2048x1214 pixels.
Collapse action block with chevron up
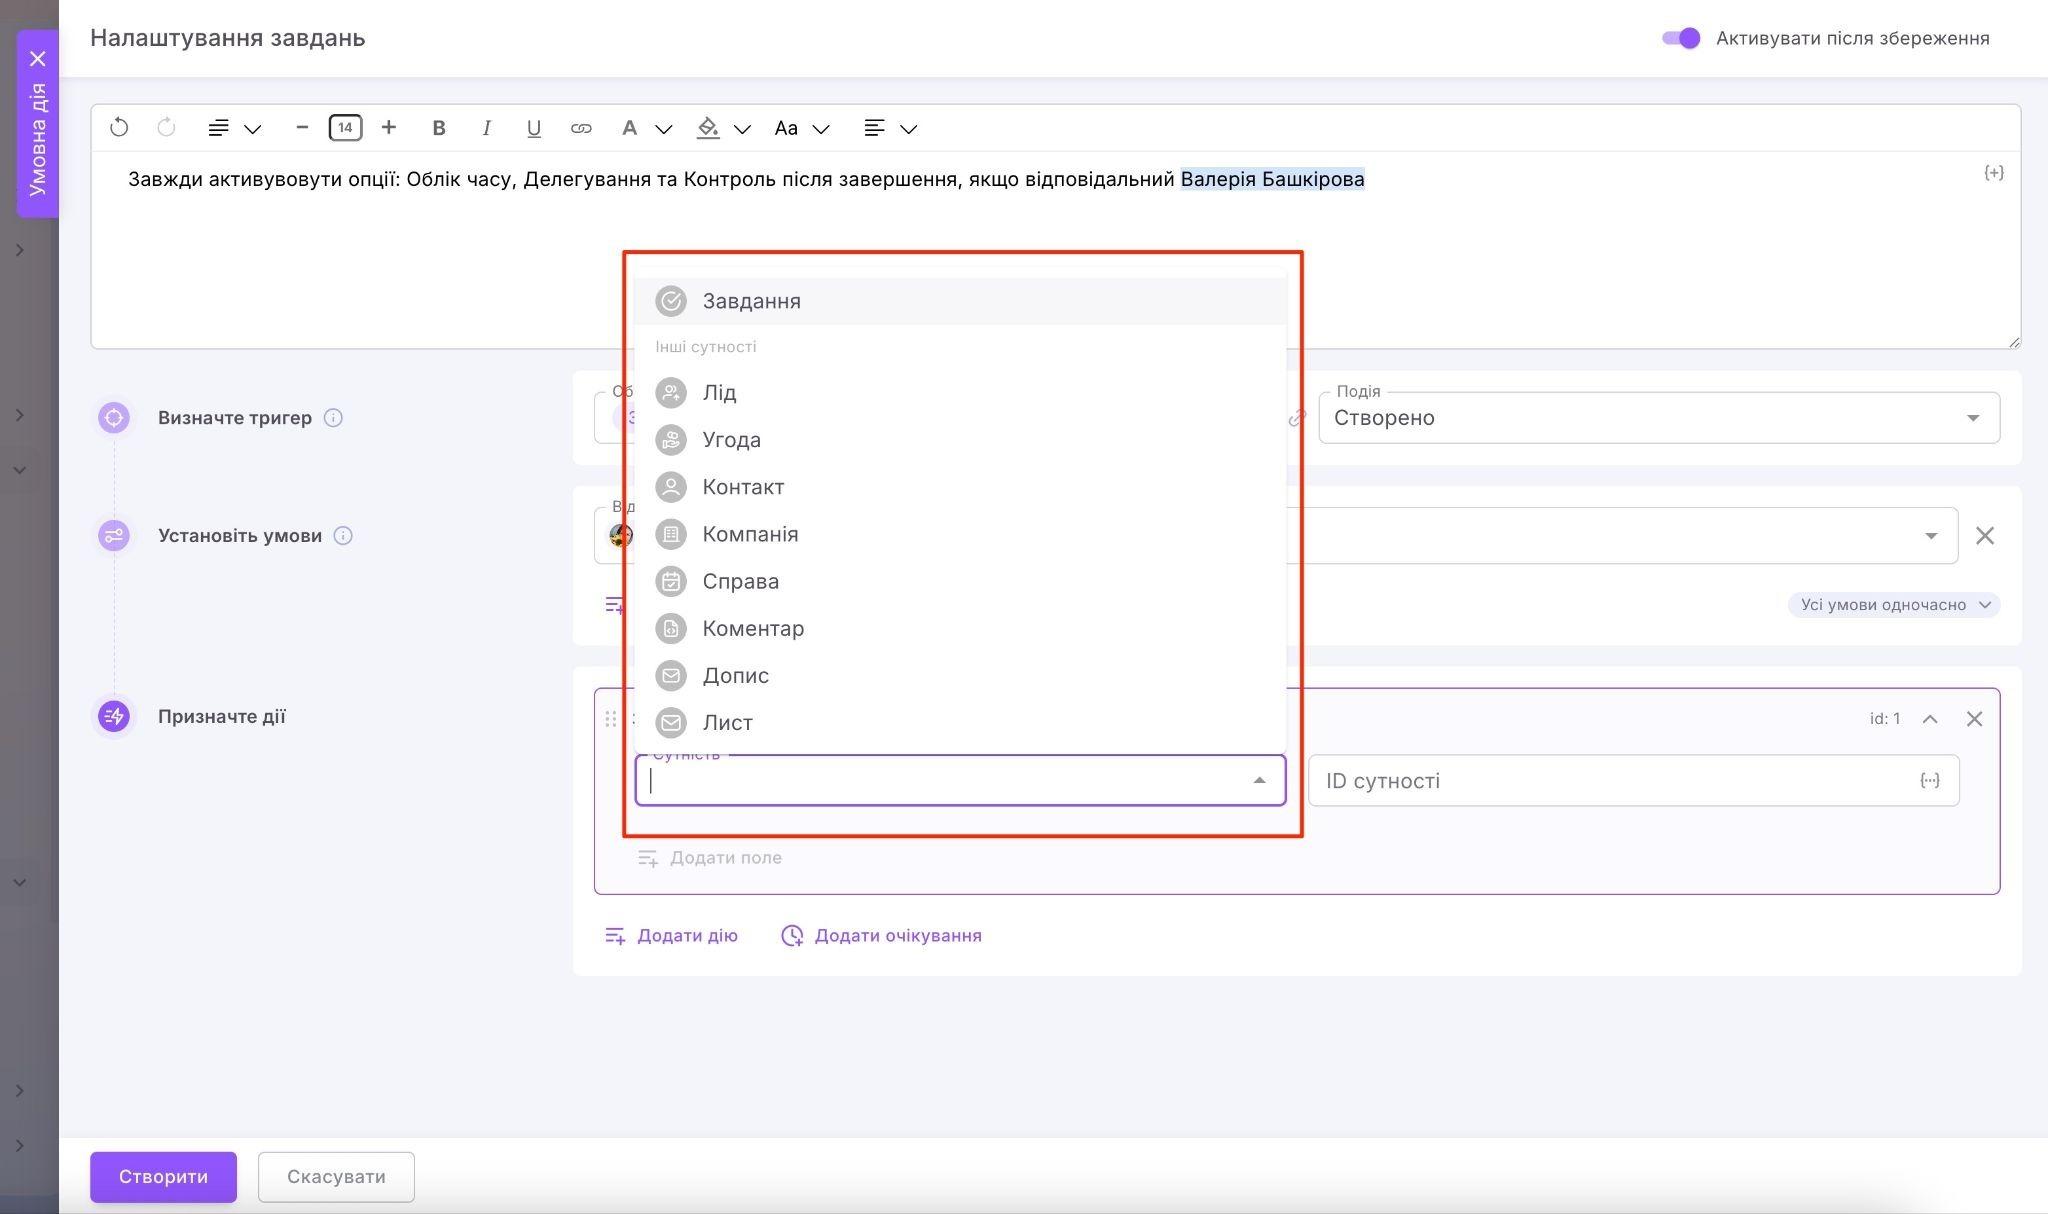pos(1930,719)
